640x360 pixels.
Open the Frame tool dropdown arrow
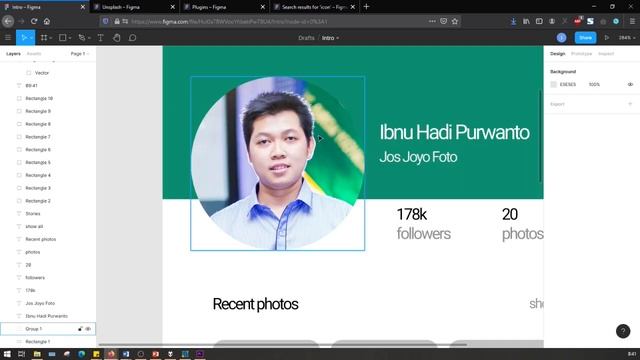click(51, 38)
